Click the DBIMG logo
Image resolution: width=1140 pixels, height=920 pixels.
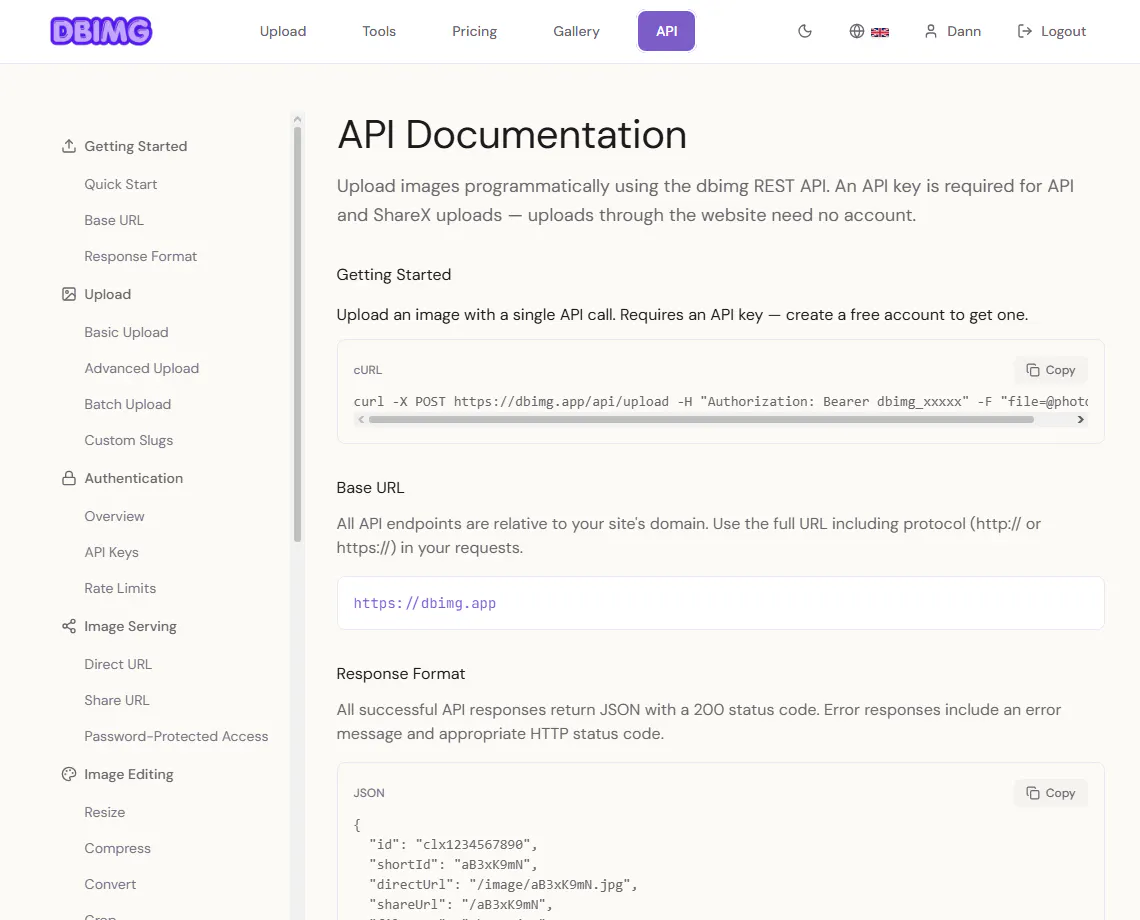point(101,31)
